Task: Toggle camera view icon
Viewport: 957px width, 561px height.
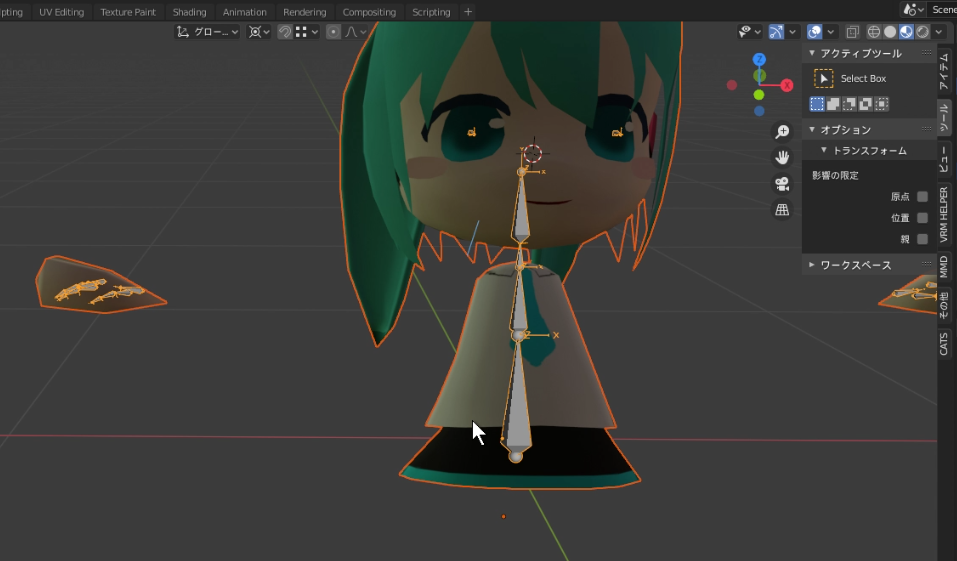Action: point(782,184)
